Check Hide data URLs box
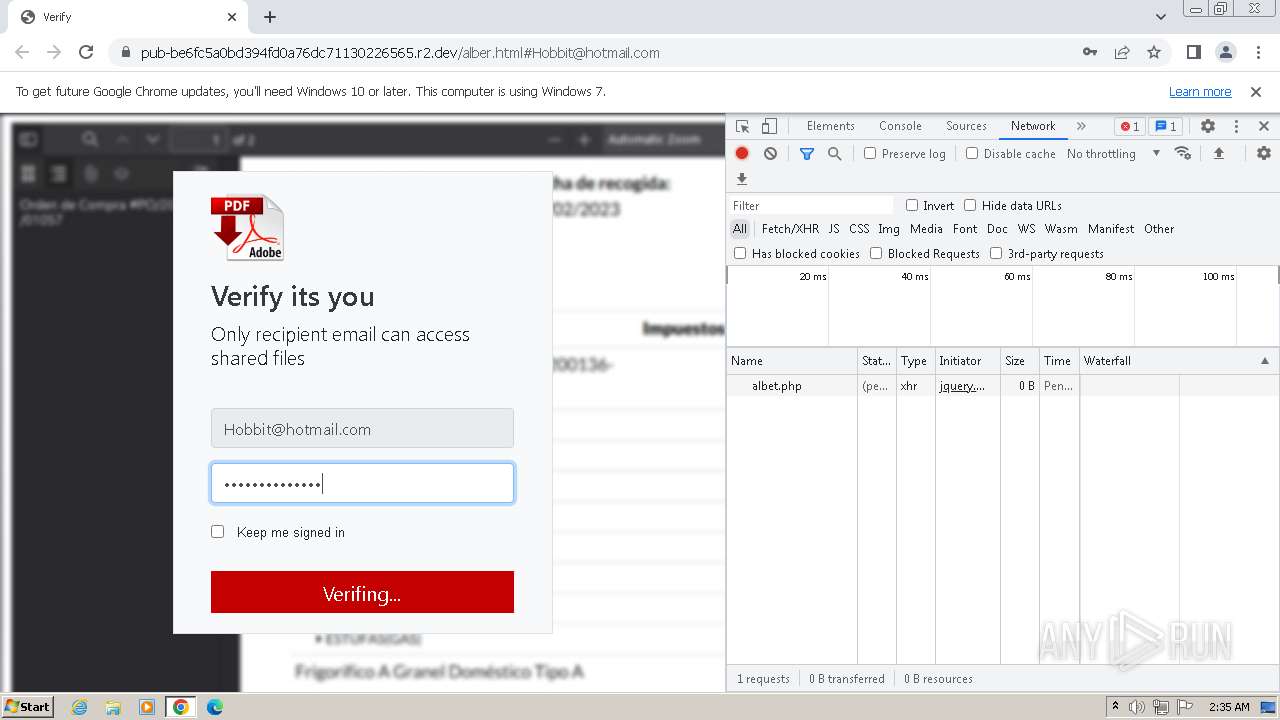 970,205
